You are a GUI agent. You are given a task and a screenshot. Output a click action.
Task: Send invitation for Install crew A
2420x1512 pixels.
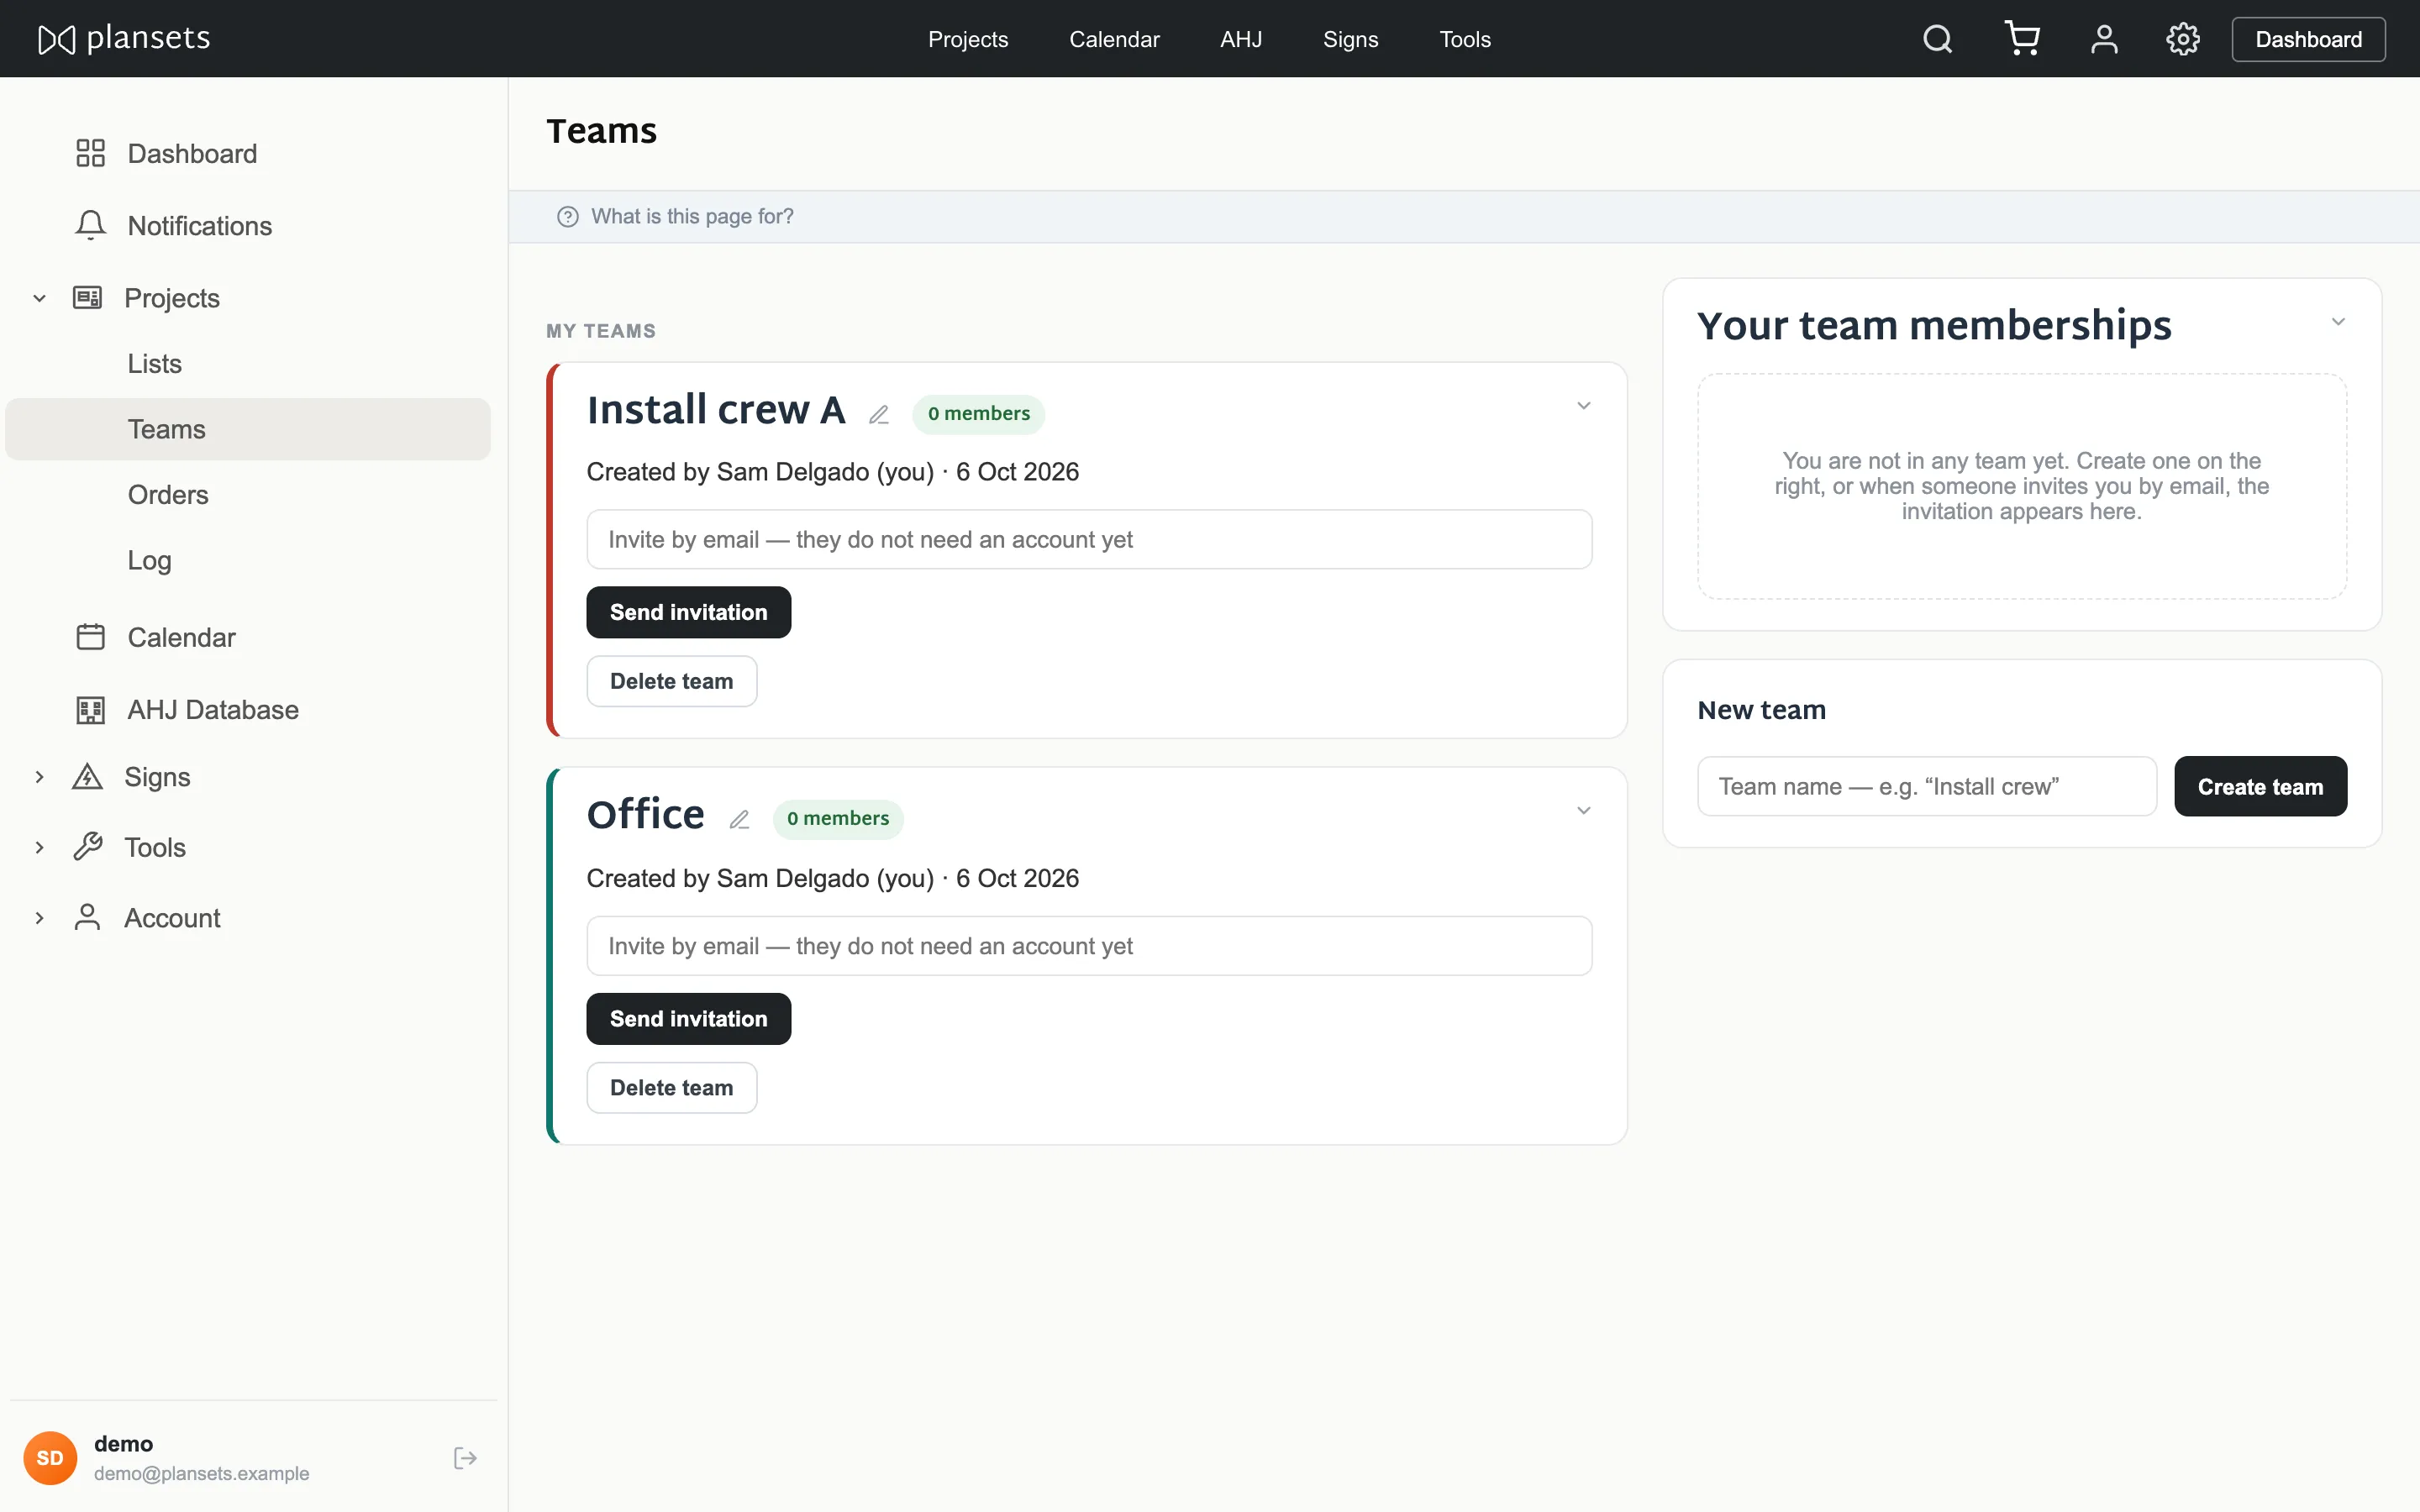(x=688, y=612)
